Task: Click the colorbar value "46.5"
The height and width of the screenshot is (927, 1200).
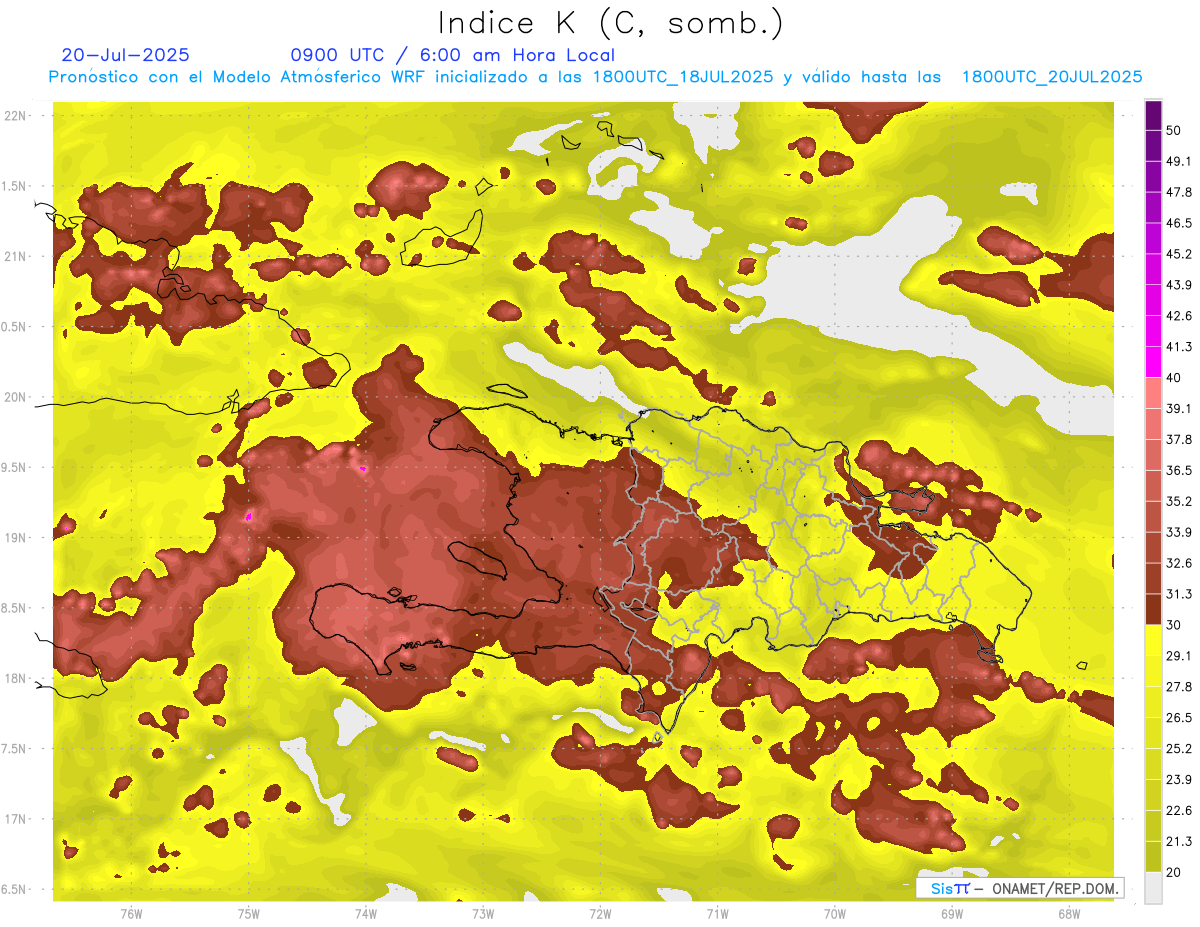Action: tap(1179, 223)
